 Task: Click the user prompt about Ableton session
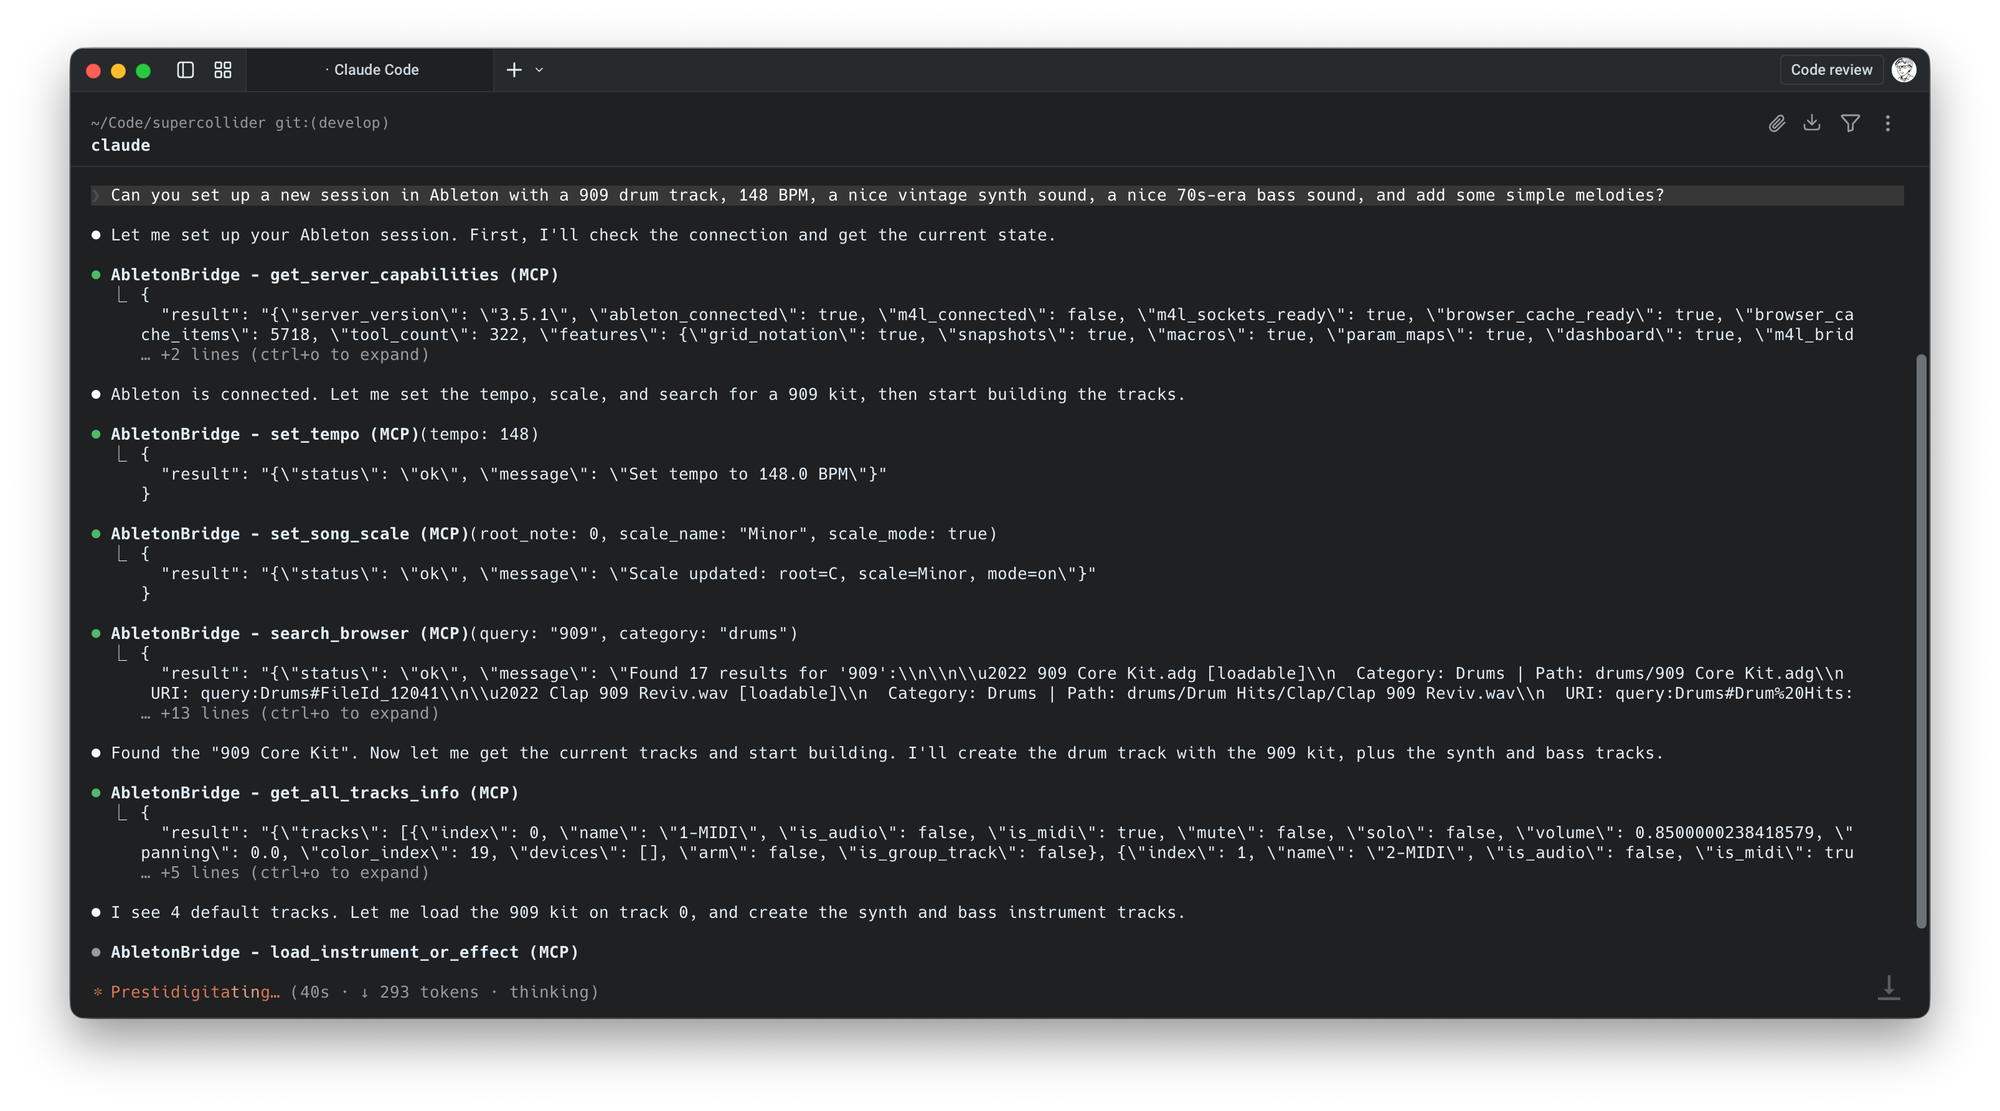[886, 195]
